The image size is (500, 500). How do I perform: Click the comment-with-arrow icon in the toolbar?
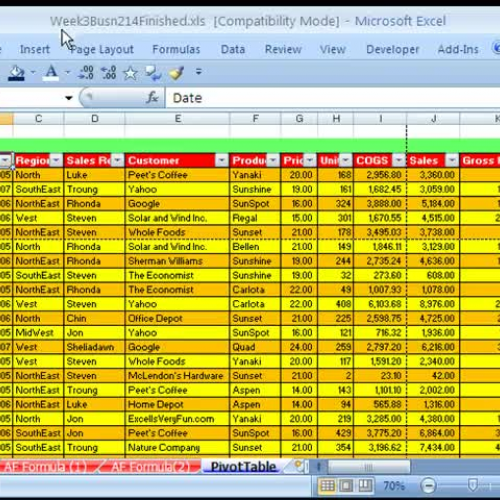pos(153,73)
